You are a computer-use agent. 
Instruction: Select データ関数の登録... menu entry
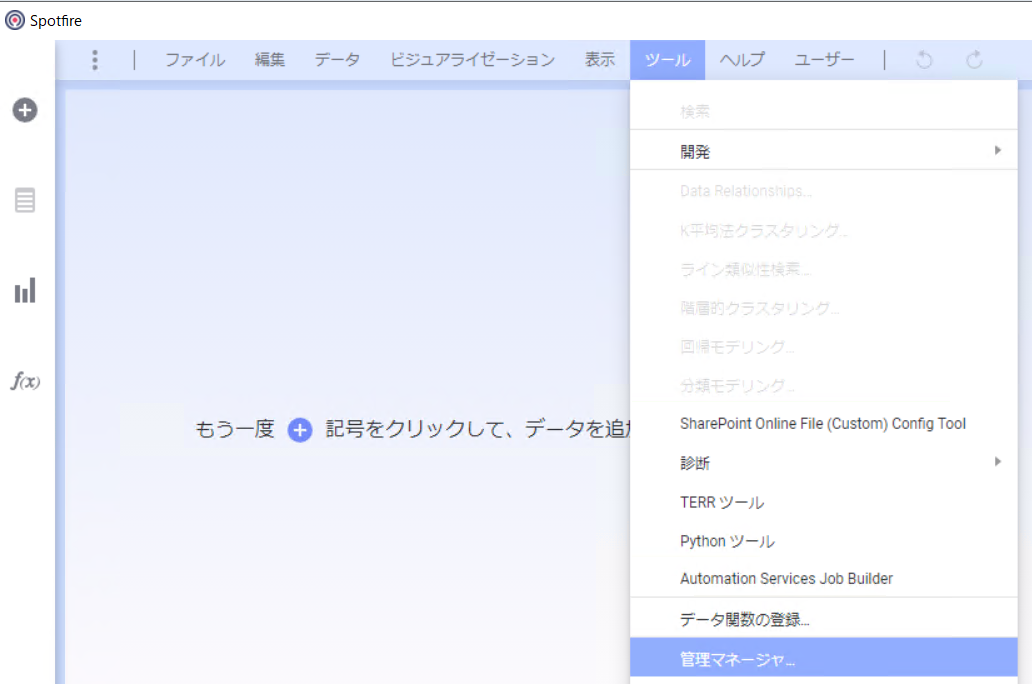click(823, 619)
